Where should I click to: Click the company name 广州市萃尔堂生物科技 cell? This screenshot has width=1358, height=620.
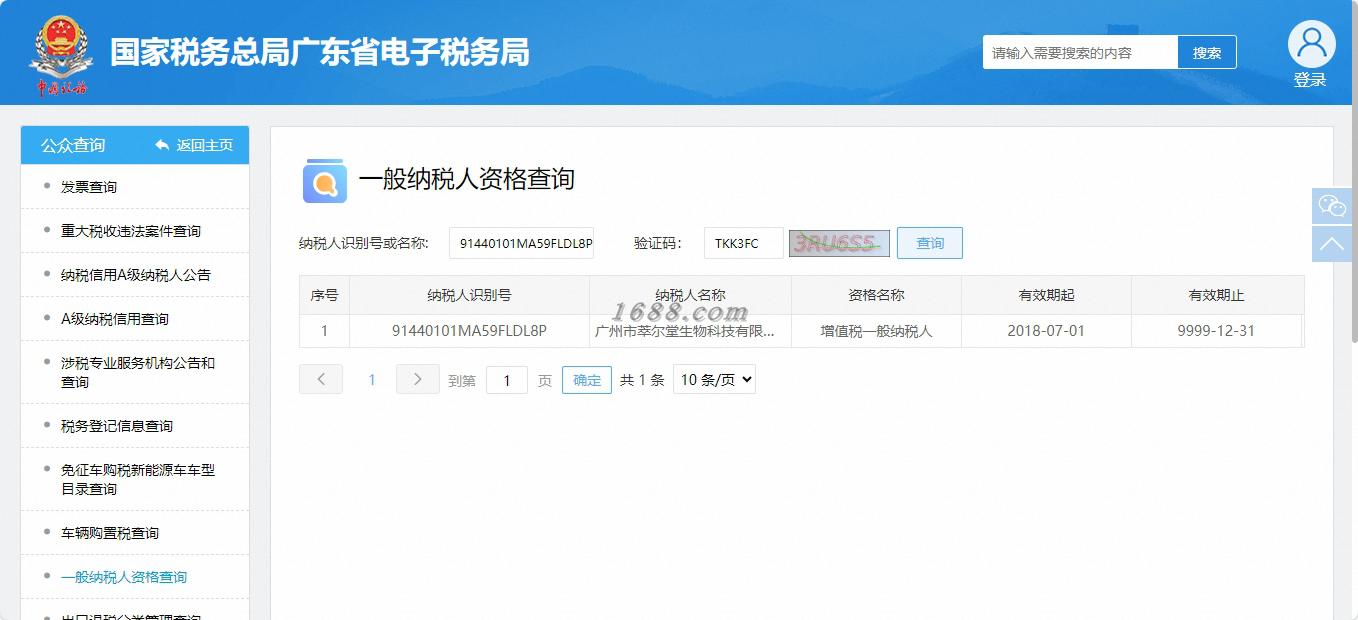tap(690, 331)
